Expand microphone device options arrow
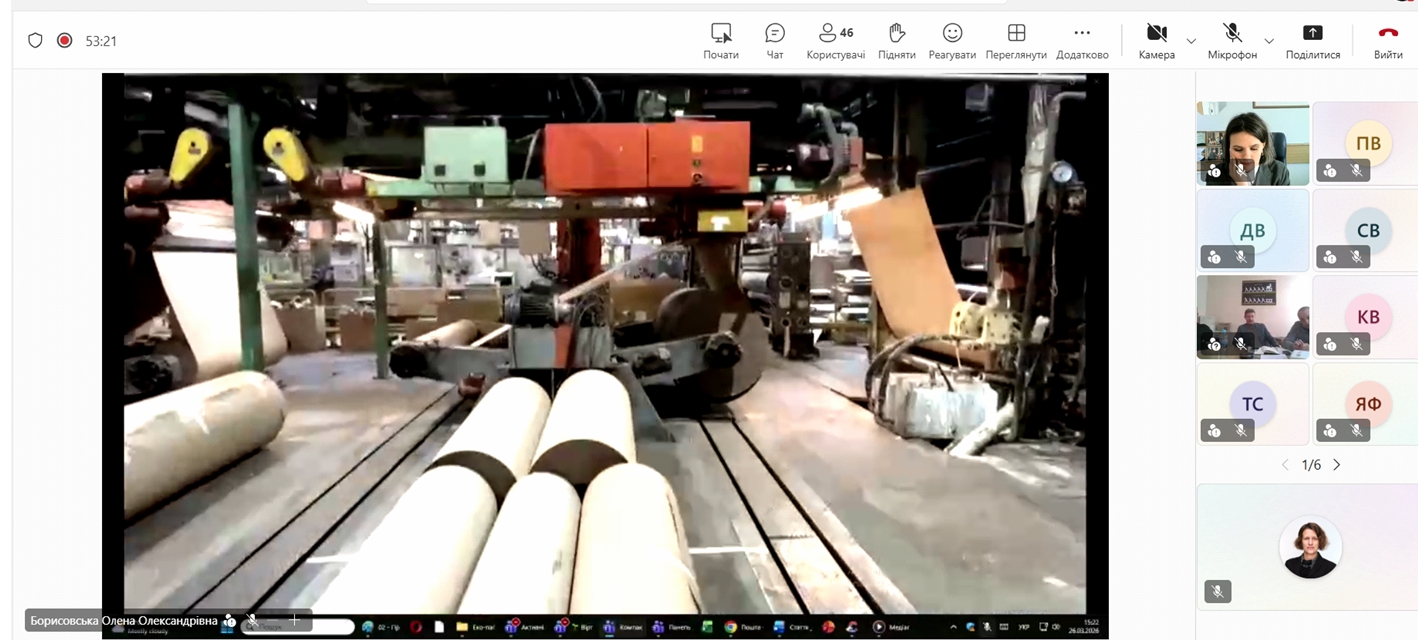The width and height of the screenshot is (1418, 640). point(1269,41)
